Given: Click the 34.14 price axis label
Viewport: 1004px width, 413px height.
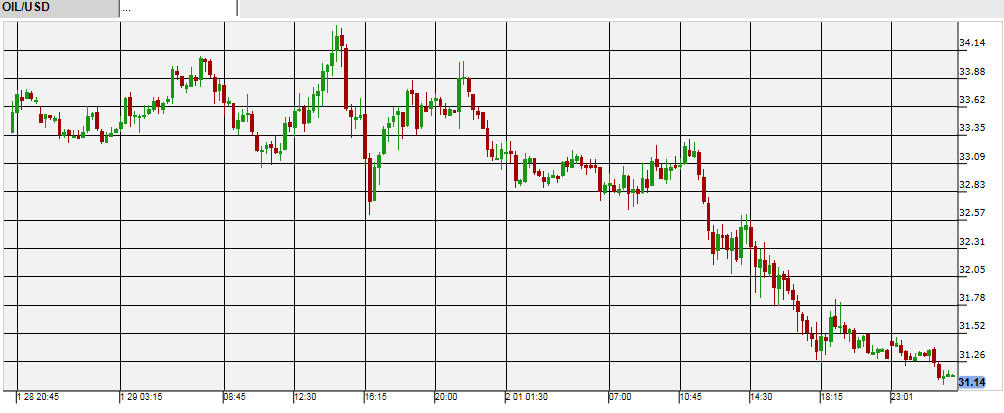Looking at the screenshot, I should click(x=973, y=43).
